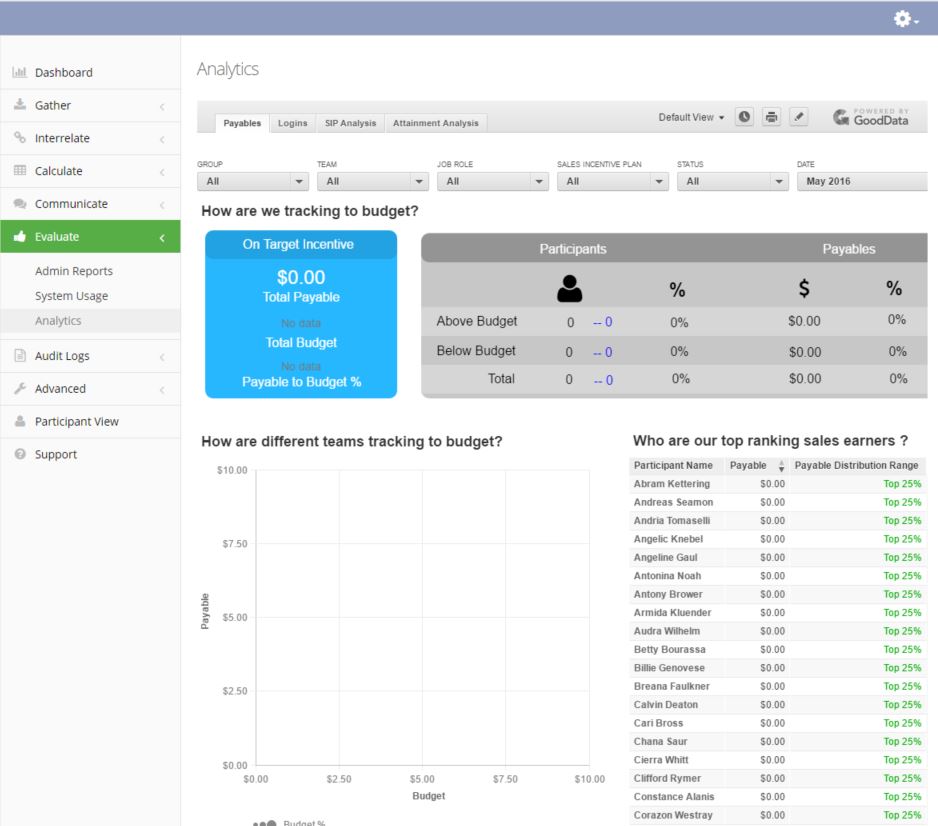Click the Participant View person icon
This screenshot has width=938, height=826.
pos(20,421)
